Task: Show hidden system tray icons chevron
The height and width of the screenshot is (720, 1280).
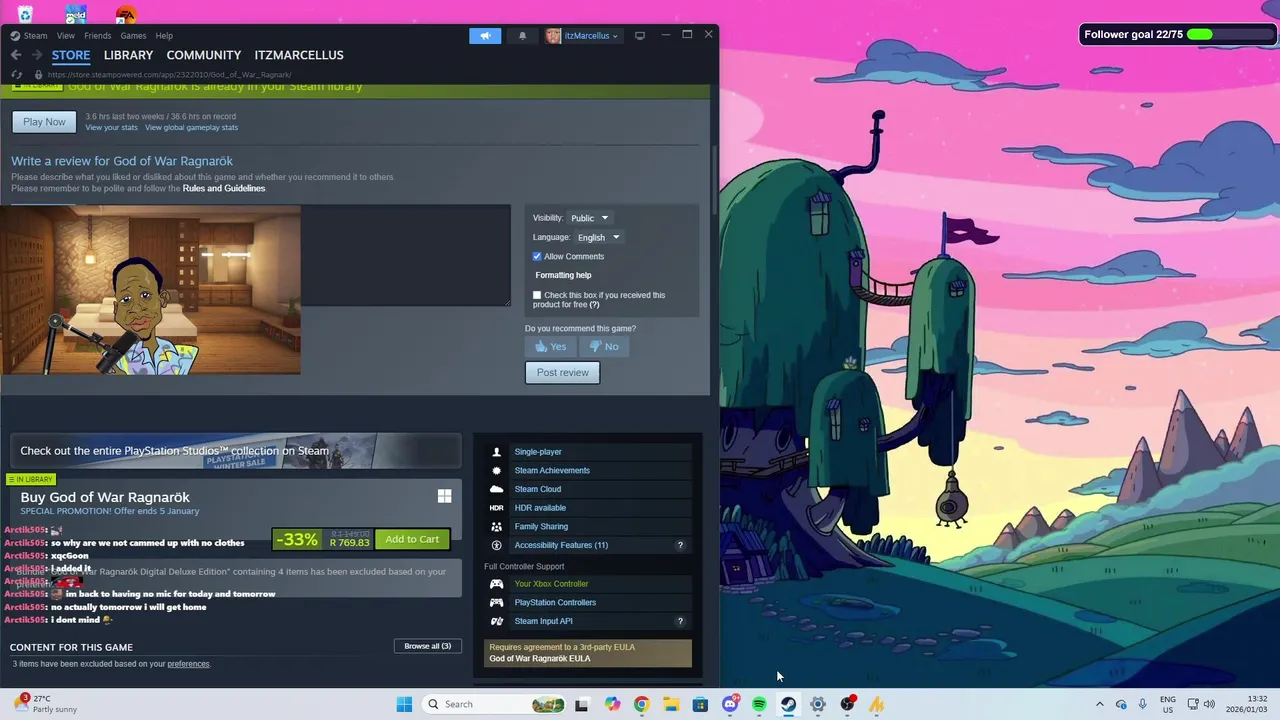Action: [x=1099, y=704]
